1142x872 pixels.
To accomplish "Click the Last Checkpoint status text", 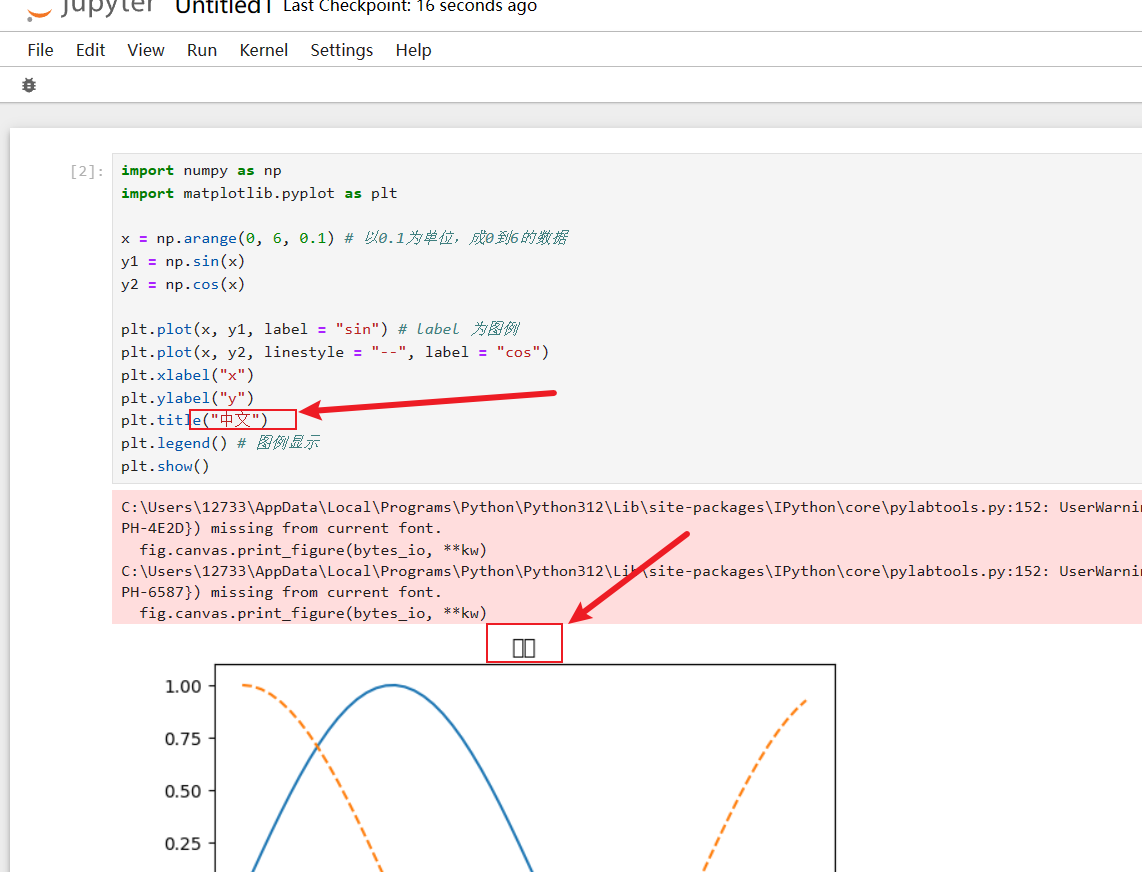I will coord(410,7).
